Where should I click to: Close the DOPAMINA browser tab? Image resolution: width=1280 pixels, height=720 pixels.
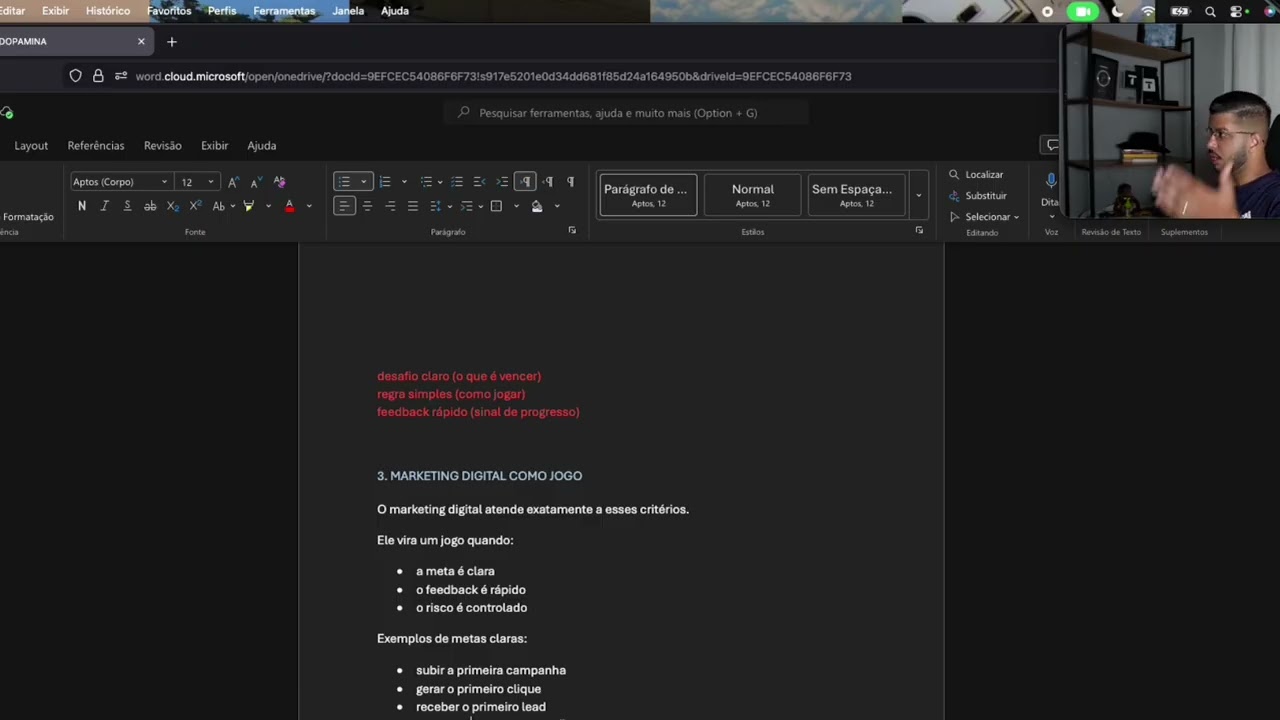(141, 42)
